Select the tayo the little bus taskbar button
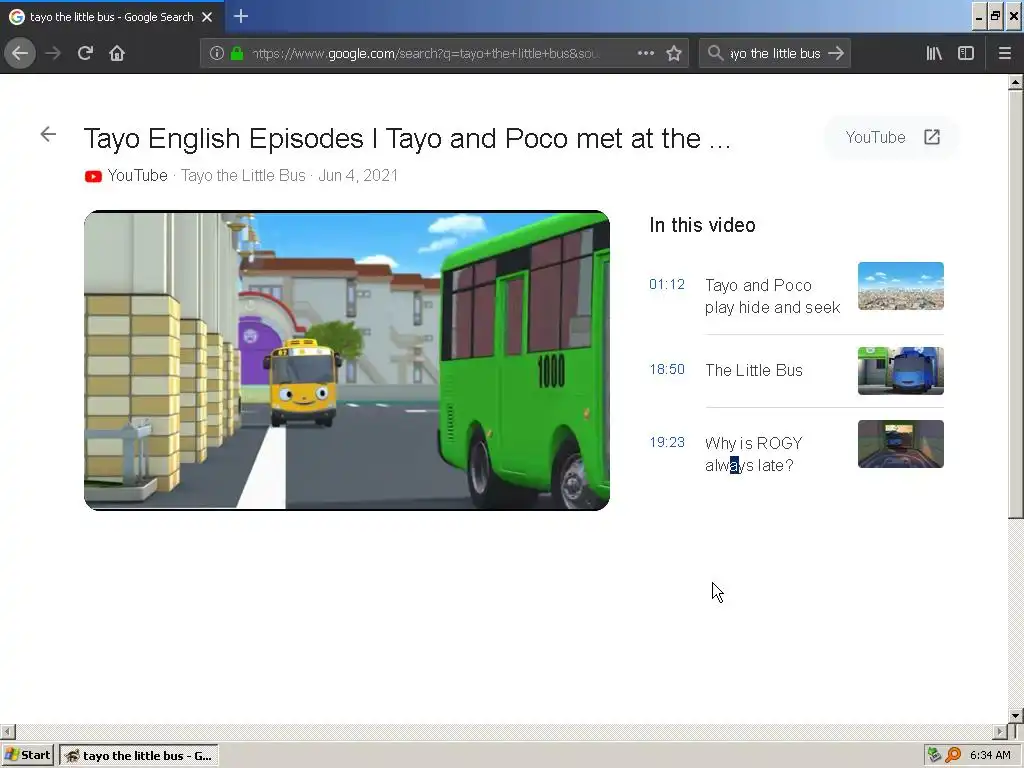Image resolution: width=1024 pixels, height=768 pixels. pyautogui.click(x=139, y=756)
